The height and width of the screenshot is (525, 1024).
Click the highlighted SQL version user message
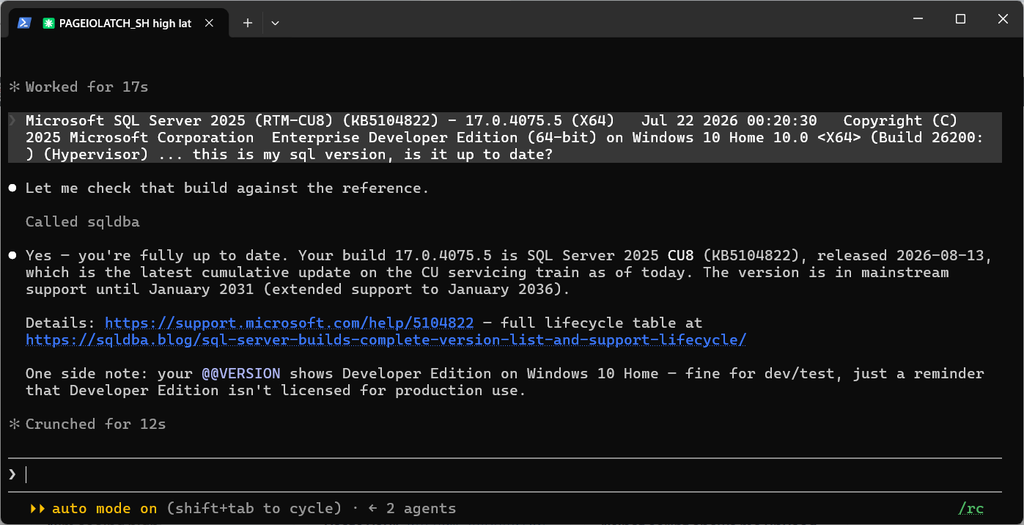505,138
